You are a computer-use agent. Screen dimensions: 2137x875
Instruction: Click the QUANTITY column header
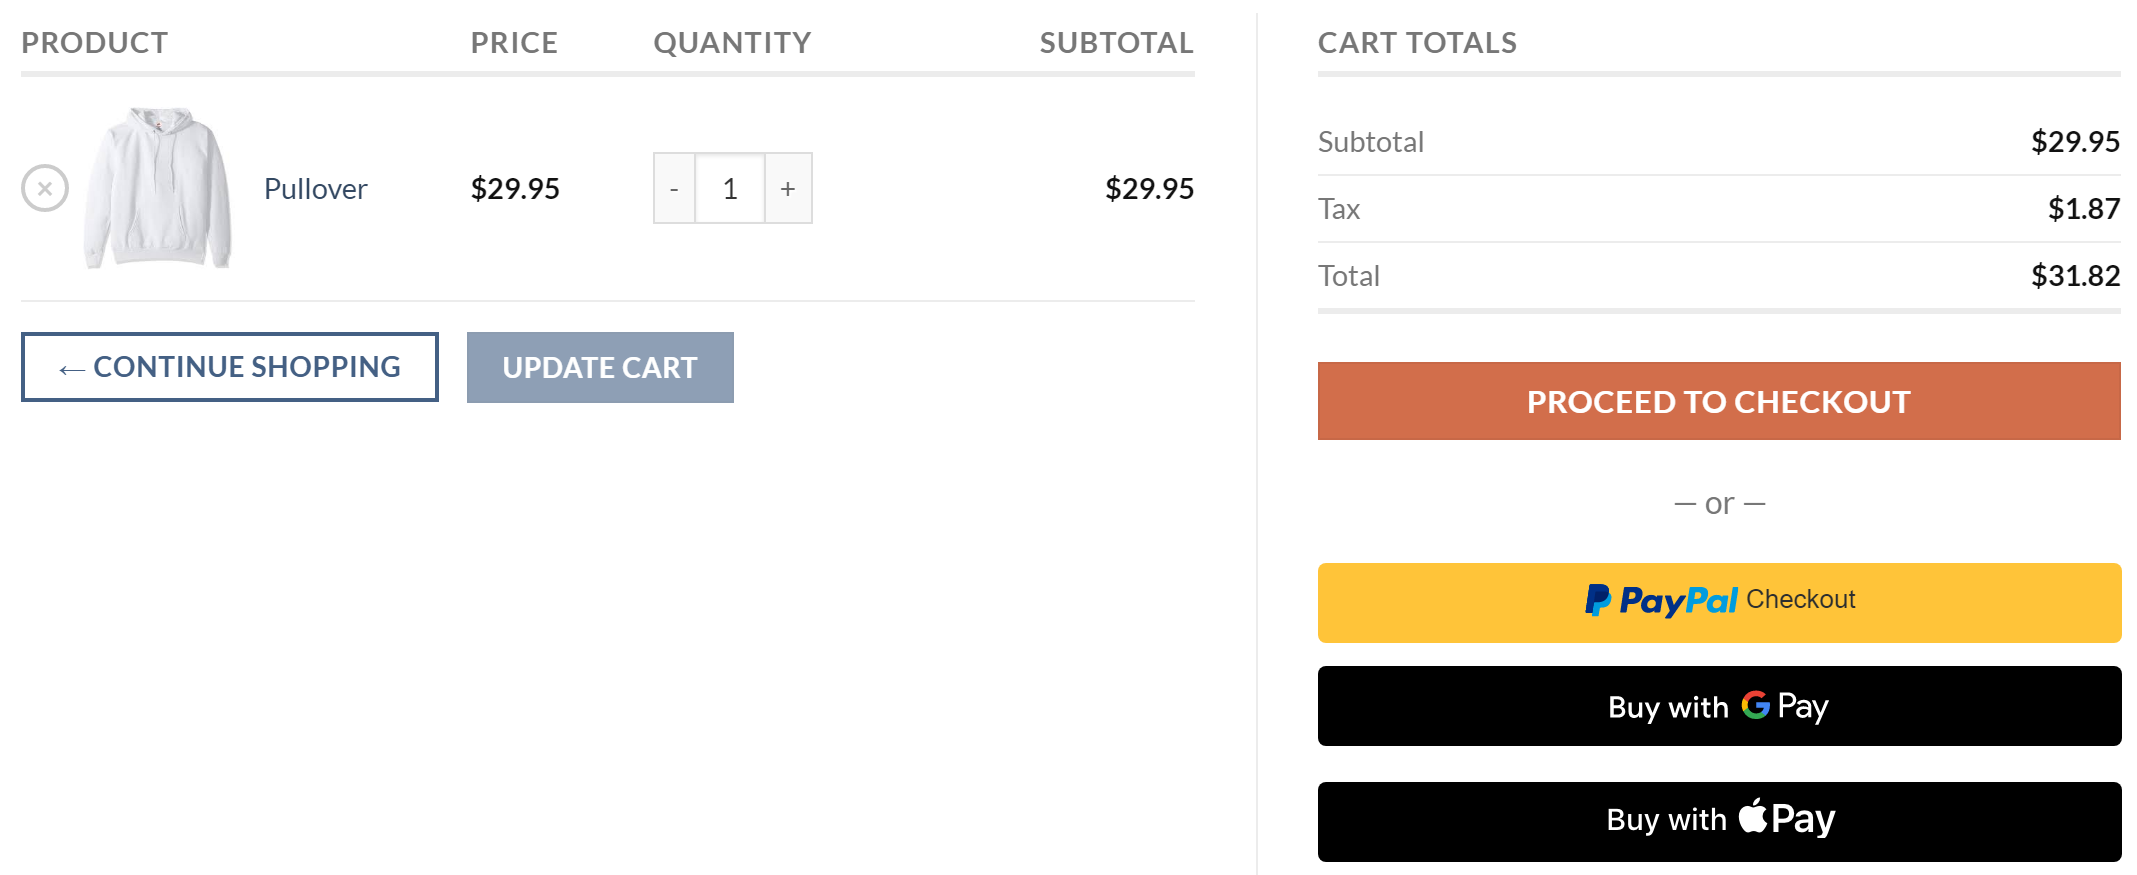tap(732, 43)
